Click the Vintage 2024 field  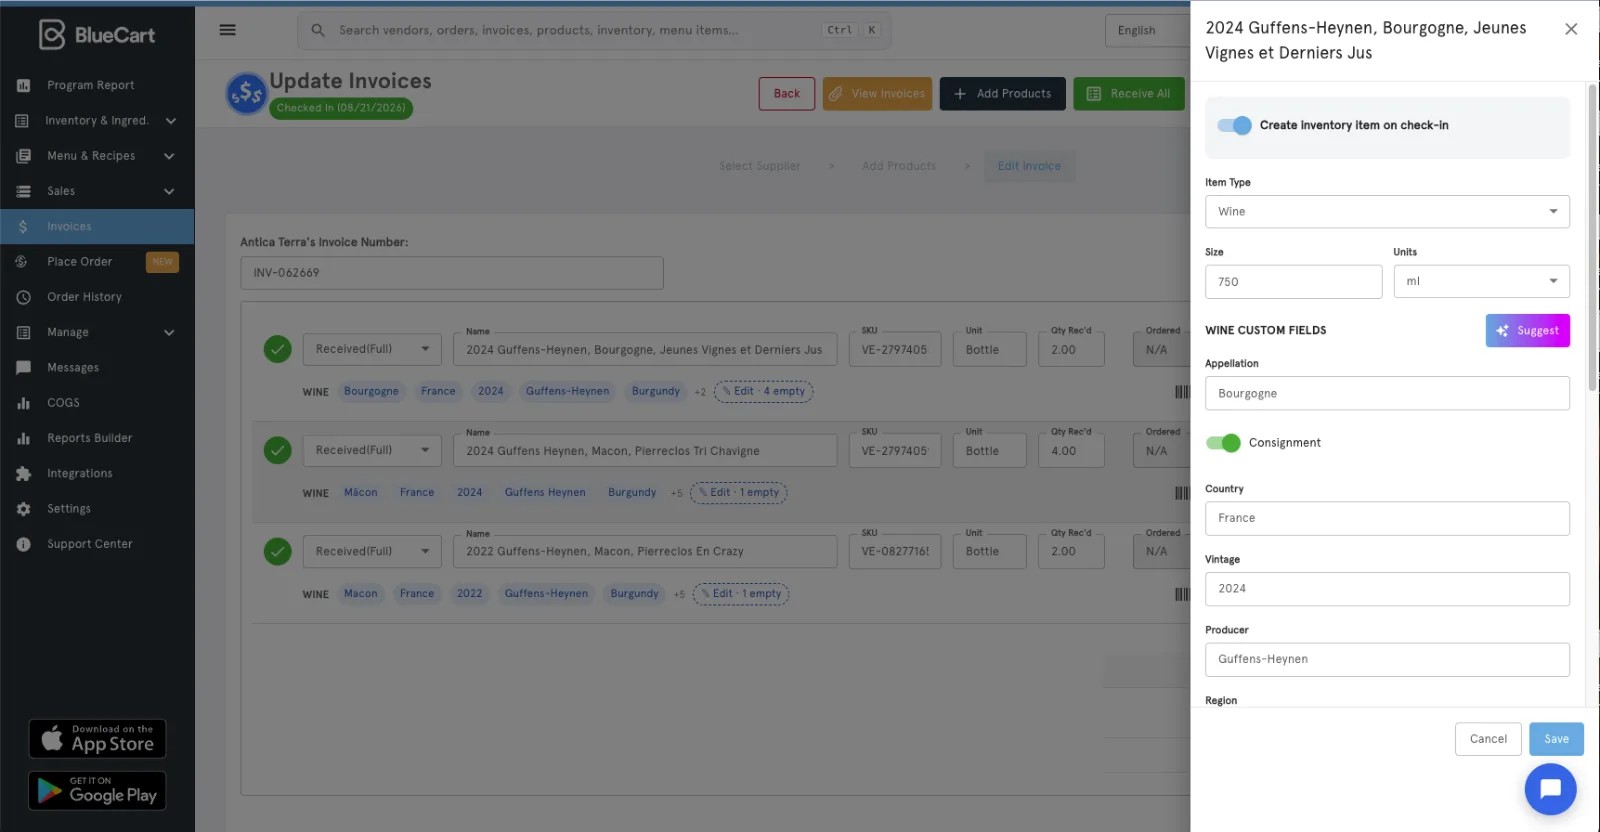(1387, 589)
